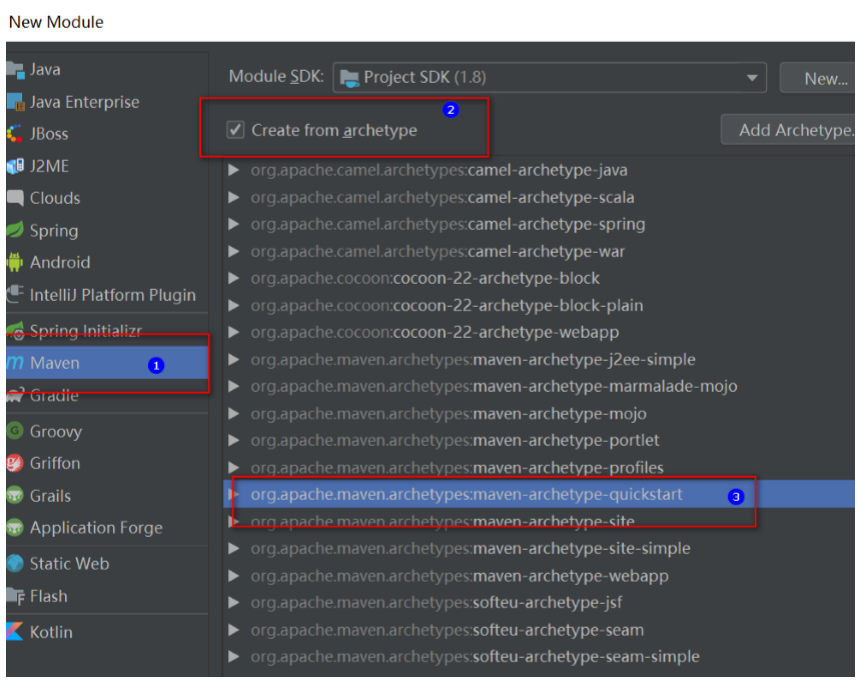Image resolution: width=861 pixels, height=682 pixels.
Task: Click the IntelliJ Platform Plugin icon
Action: (15, 294)
